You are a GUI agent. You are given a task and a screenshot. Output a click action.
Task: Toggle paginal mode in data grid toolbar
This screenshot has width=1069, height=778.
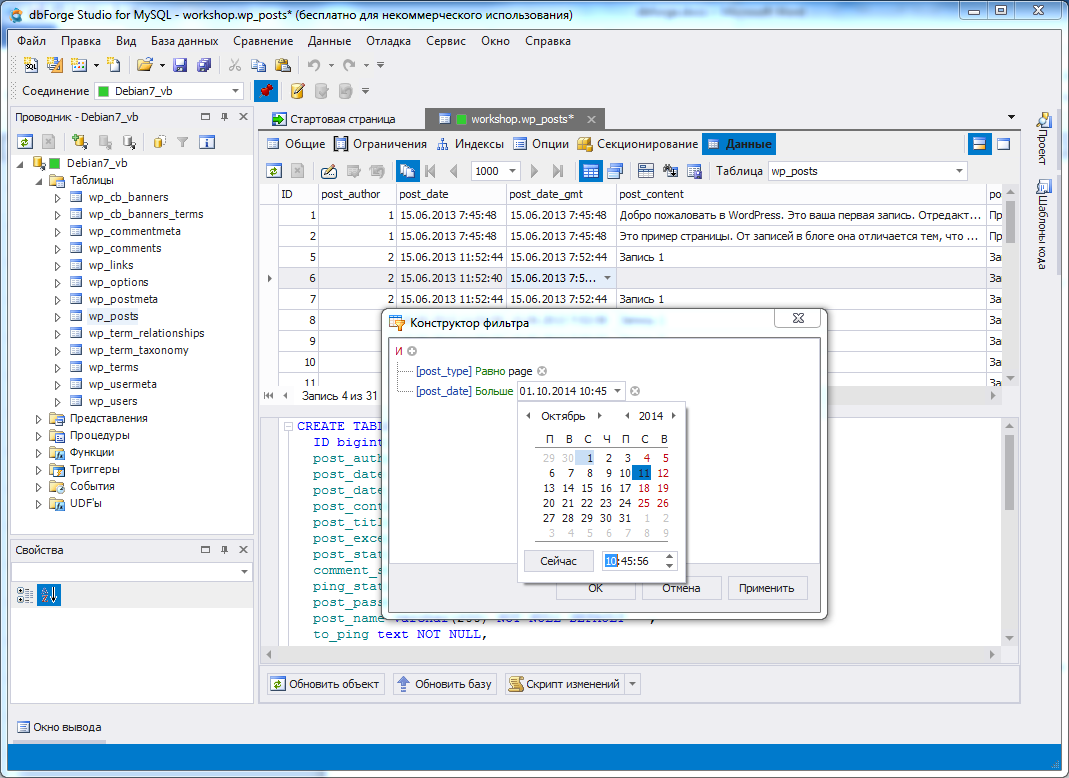point(408,171)
